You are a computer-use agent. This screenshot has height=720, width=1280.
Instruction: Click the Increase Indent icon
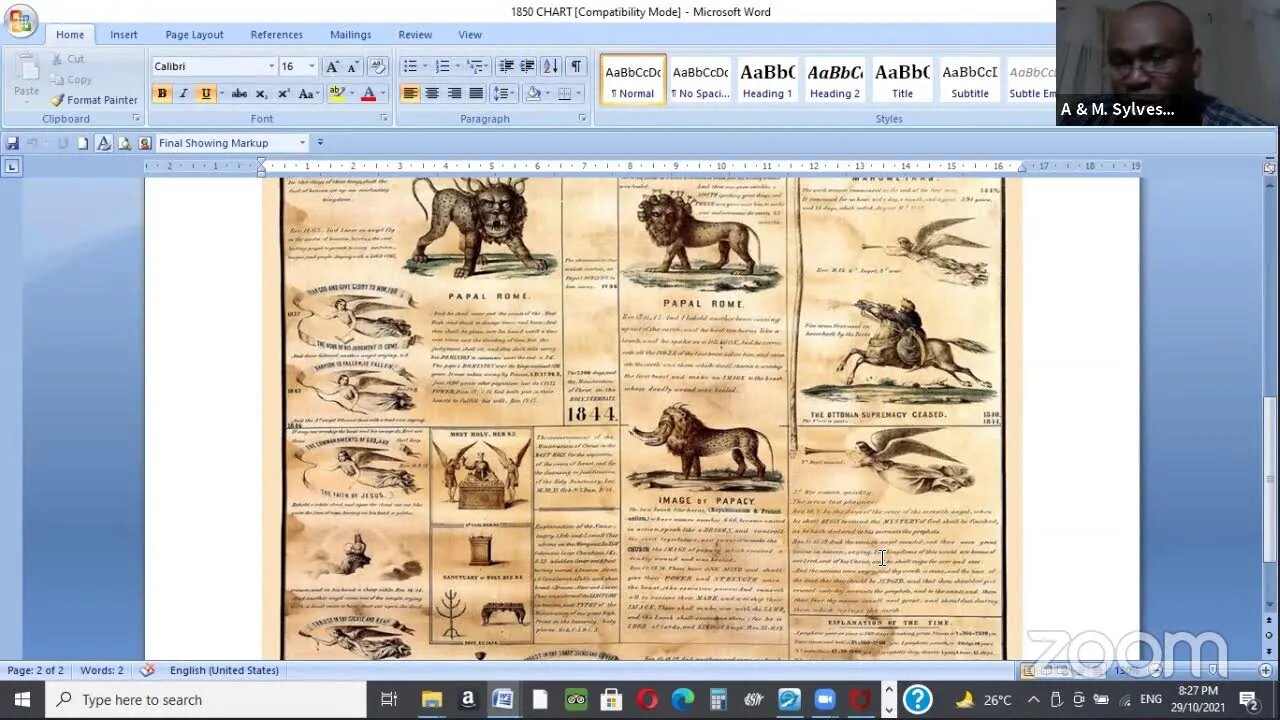(x=527, y=66)
